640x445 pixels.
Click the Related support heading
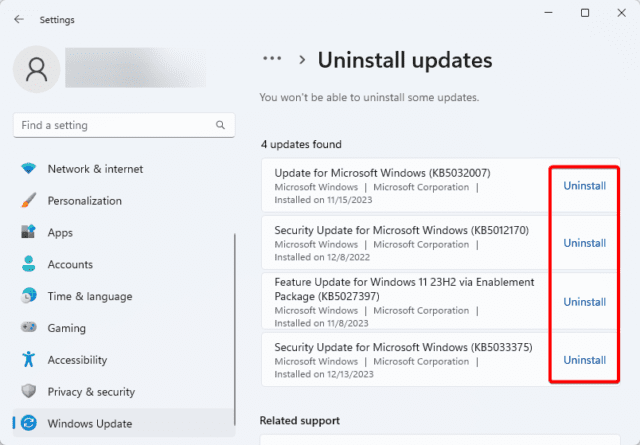[300, 421]
